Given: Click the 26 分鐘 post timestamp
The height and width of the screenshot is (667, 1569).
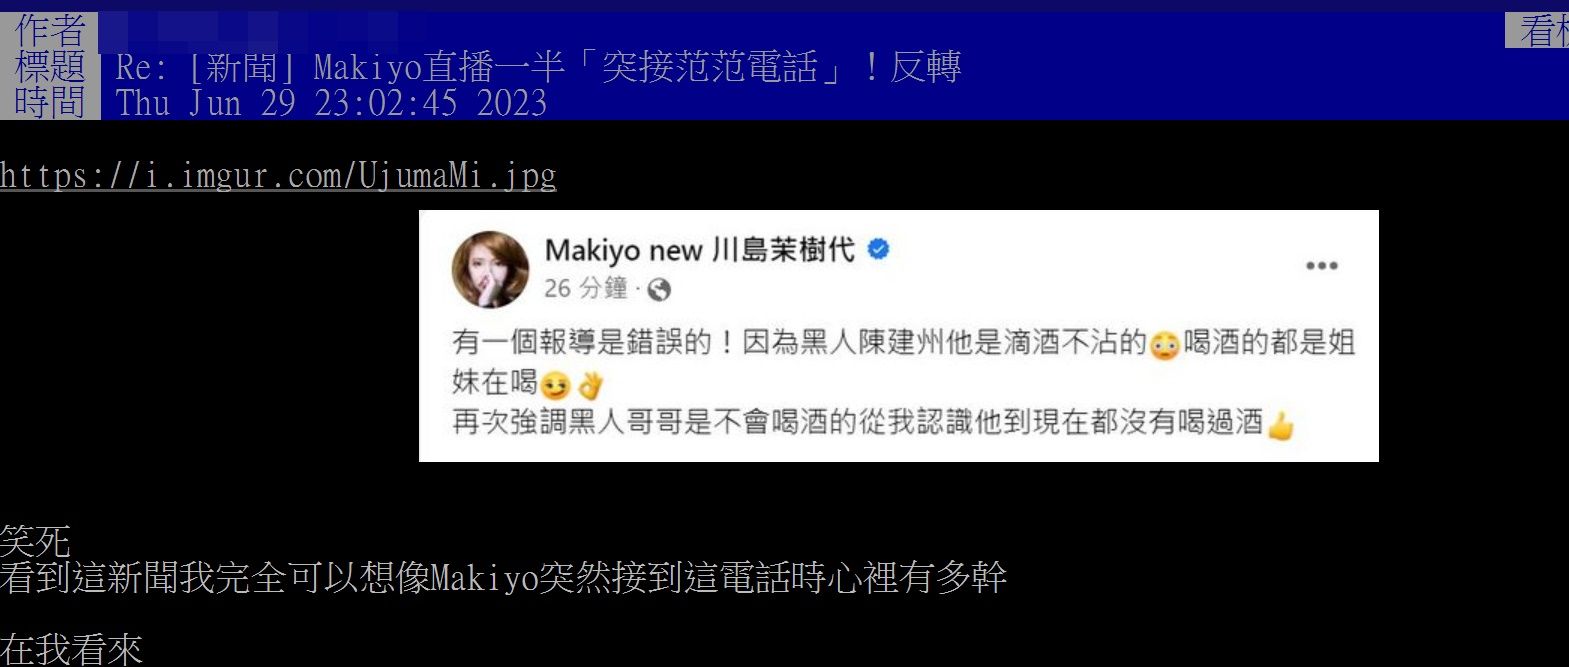Looking at the screenshot, I should coord(586,289).
